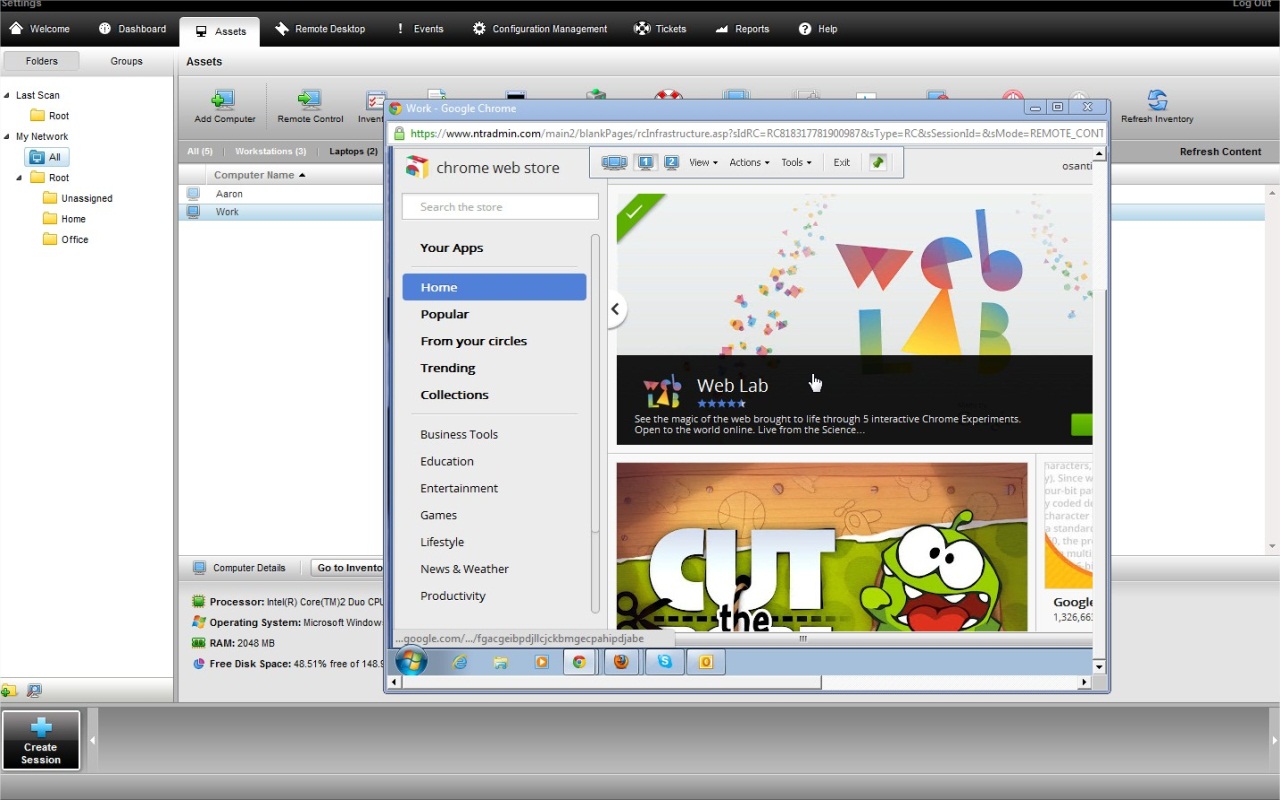The image size is (1280, 800).
Task: Click the Chrome icon on remote taskbar
Action: (579, 662)
